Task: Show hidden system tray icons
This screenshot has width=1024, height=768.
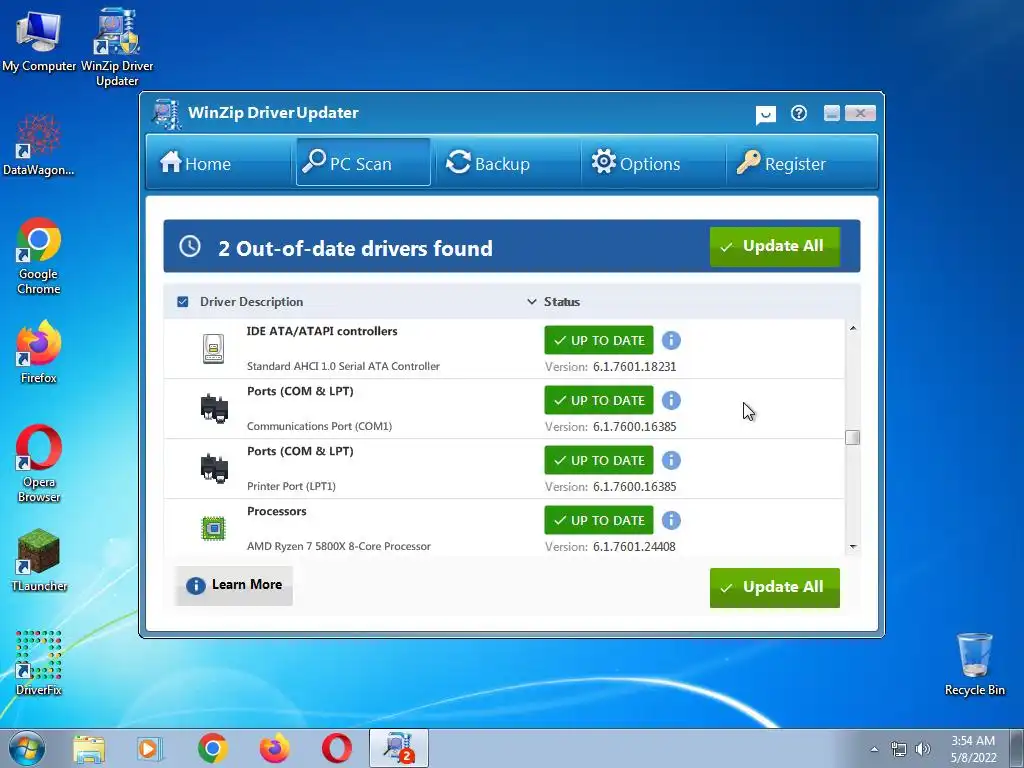Action: [874, 749]
